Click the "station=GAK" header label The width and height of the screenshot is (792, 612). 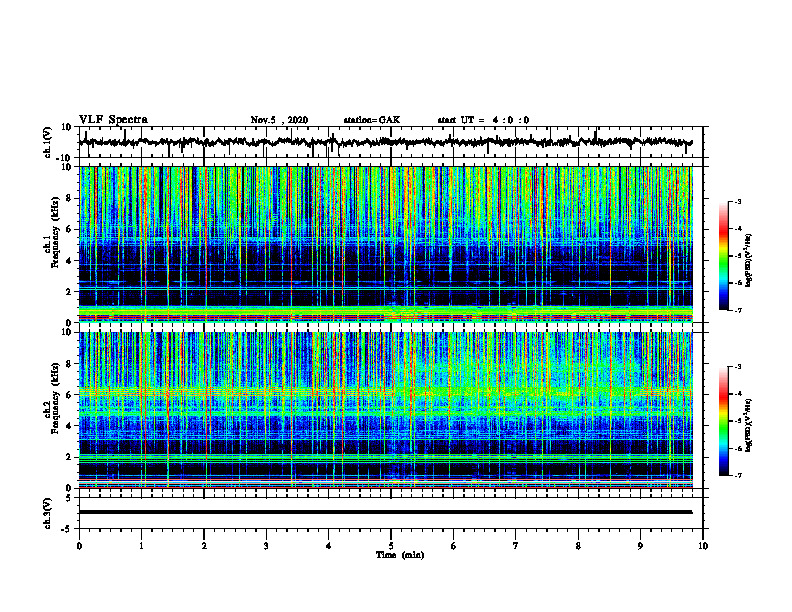coord(372,120)
